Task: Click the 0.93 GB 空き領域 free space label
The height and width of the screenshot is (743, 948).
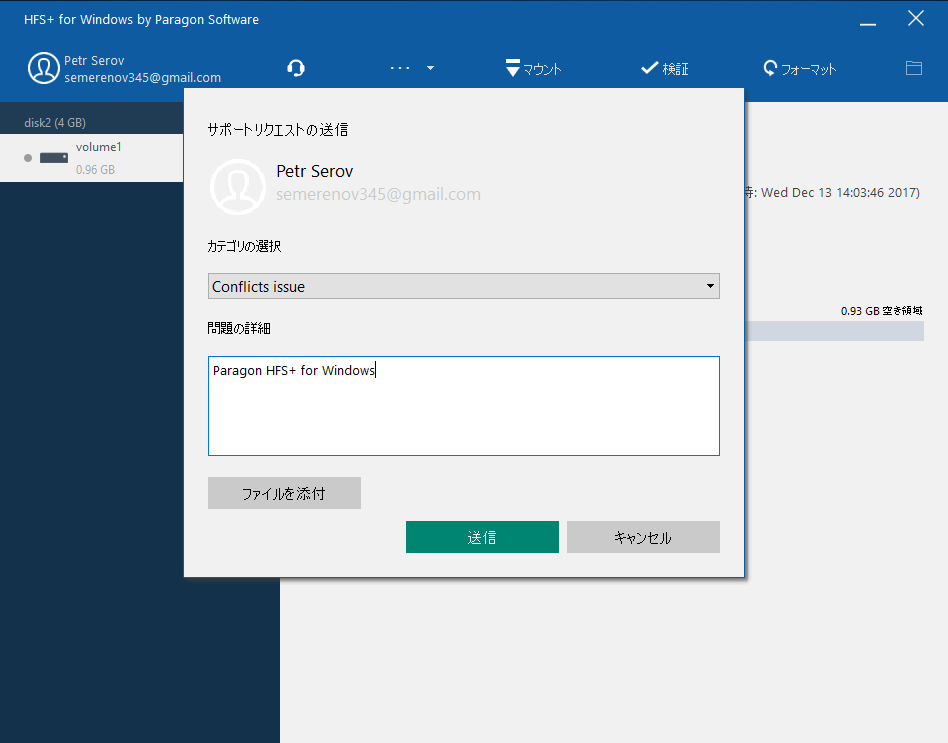Action: pyautogui.click(x=881, y=311)
